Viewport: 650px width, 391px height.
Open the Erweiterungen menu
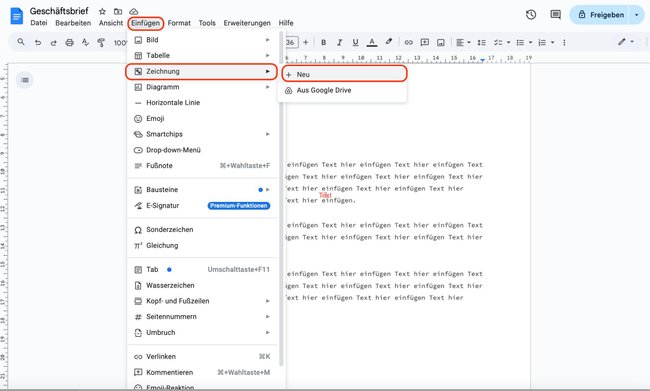[247, 23]
